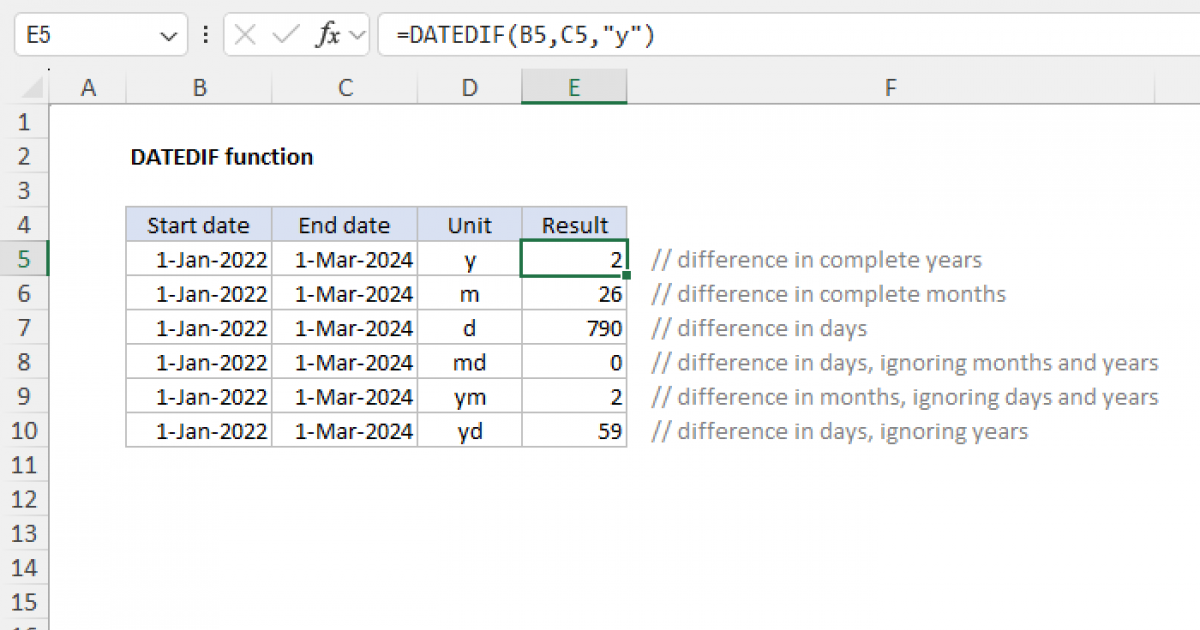Cancel the formula entry with the X icon
Image resolution: width=1200 pixels, height=630 pixels.
click(x=243, y=33)
